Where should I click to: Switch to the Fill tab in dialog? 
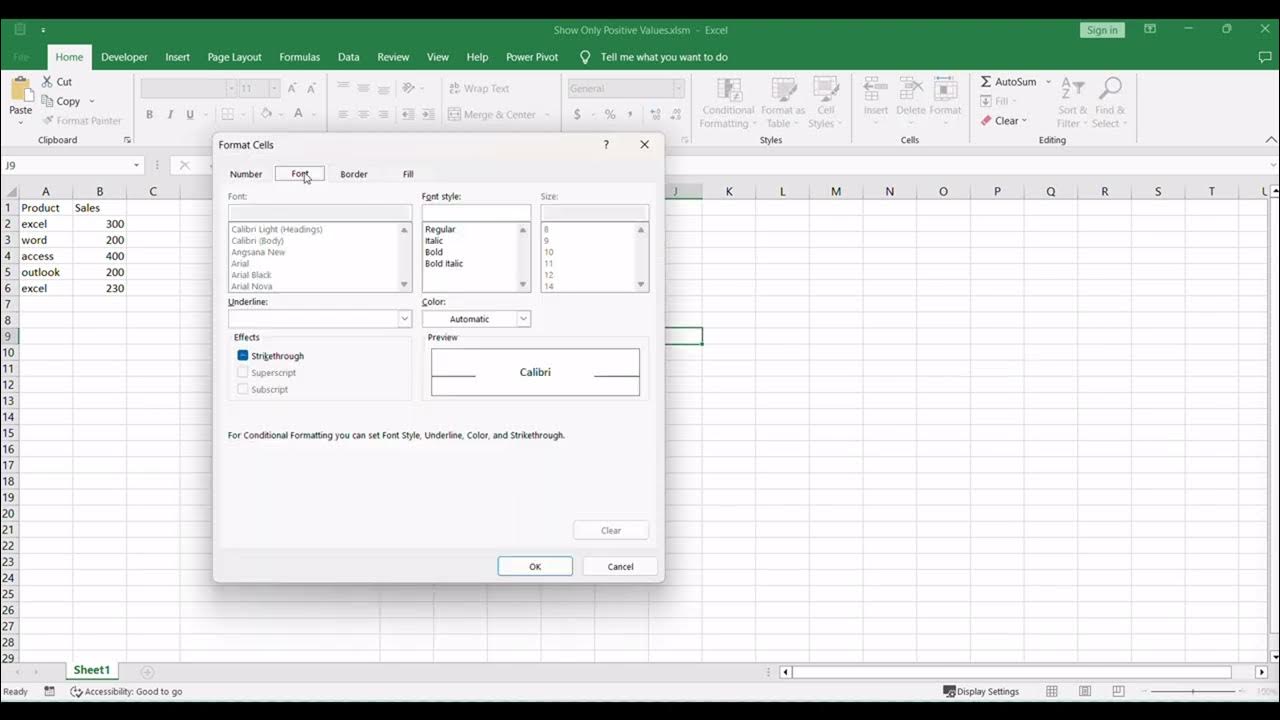click(x=408, y=174)
